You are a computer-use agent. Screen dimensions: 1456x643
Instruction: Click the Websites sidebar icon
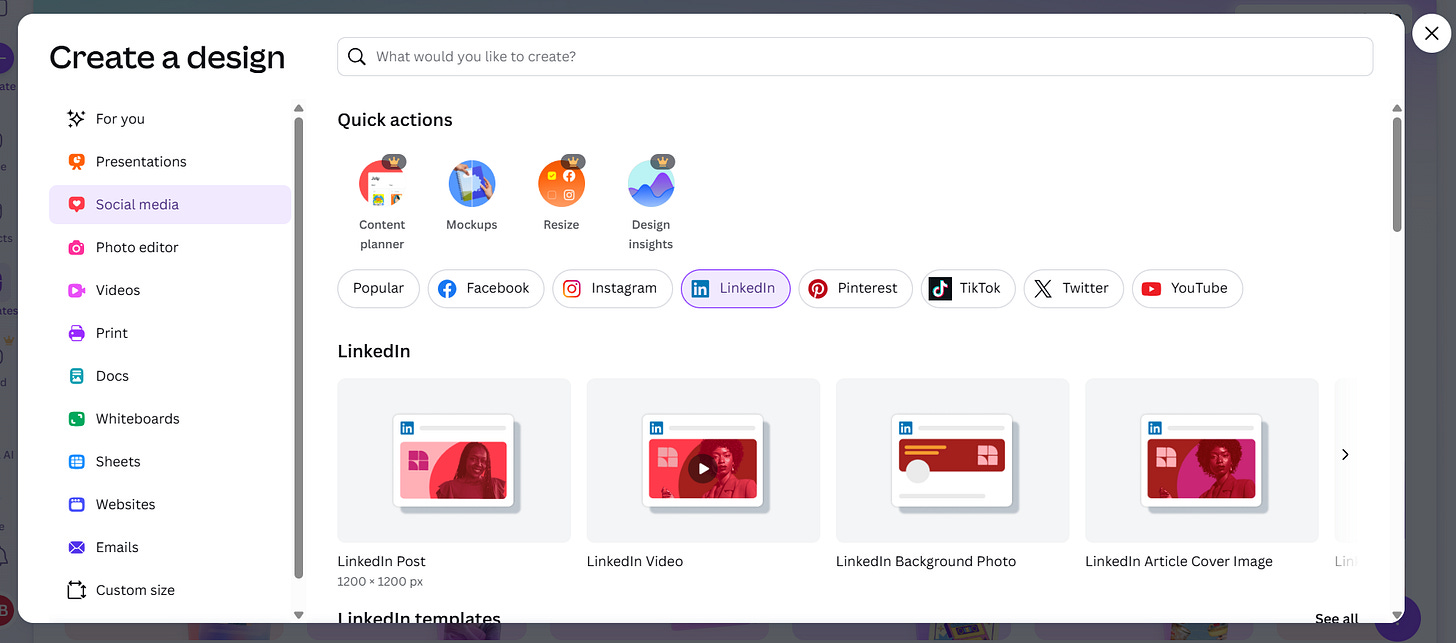click(76, 505)
